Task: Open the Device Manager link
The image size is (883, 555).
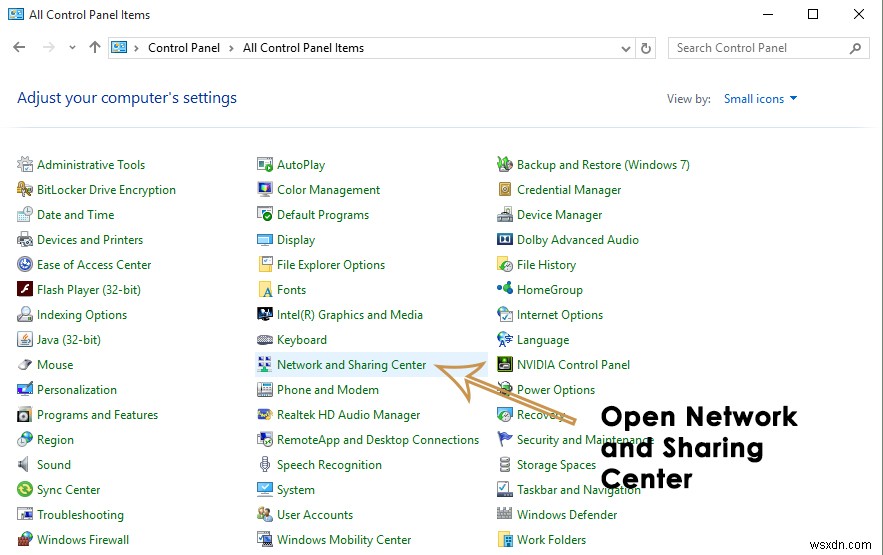Action: [x=559, y=215]
